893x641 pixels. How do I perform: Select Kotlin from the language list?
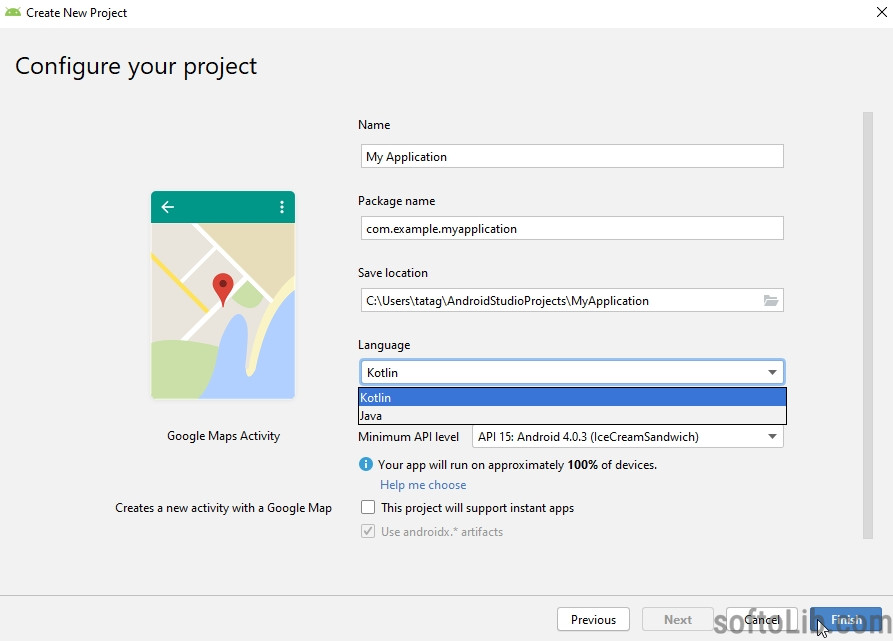pyautogui.click(x=572, y=397)
